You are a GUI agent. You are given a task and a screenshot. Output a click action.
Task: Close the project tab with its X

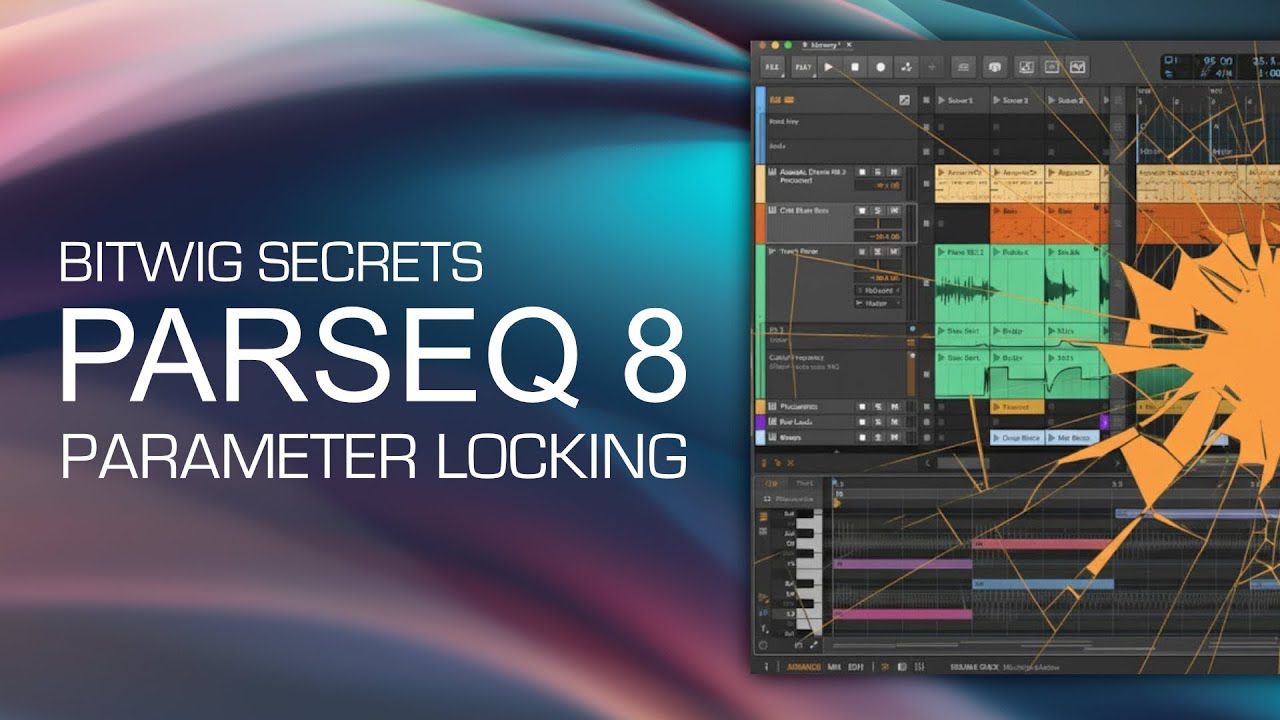(848, 46)
